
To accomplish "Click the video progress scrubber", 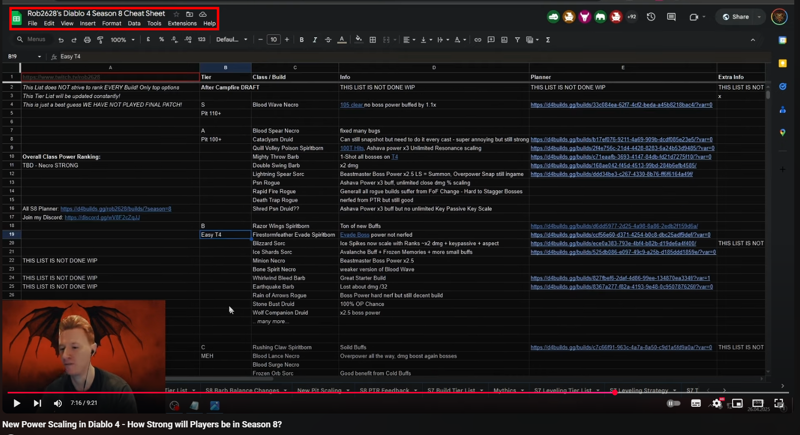I will click(x=615, y=393).
